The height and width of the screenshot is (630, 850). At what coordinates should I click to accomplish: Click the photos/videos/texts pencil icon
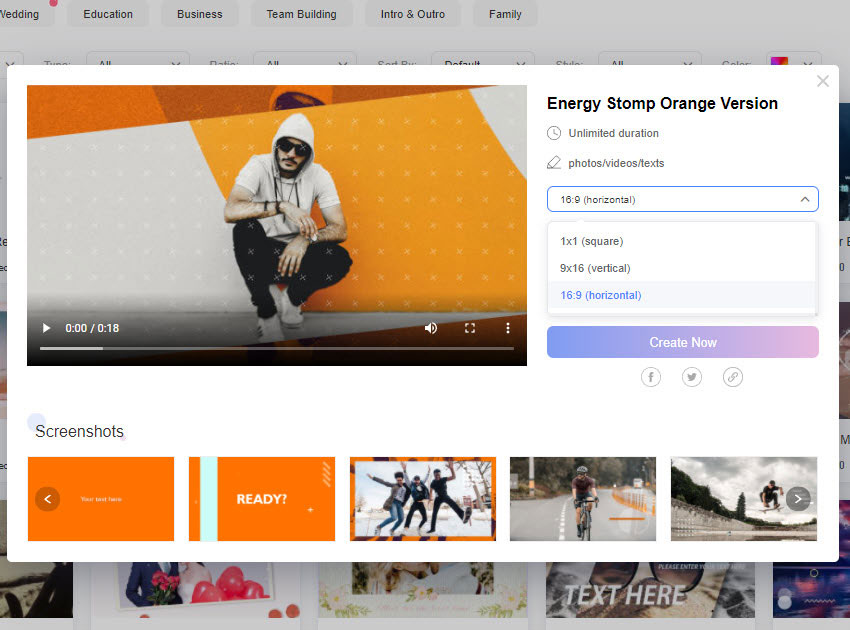[554, 163]
